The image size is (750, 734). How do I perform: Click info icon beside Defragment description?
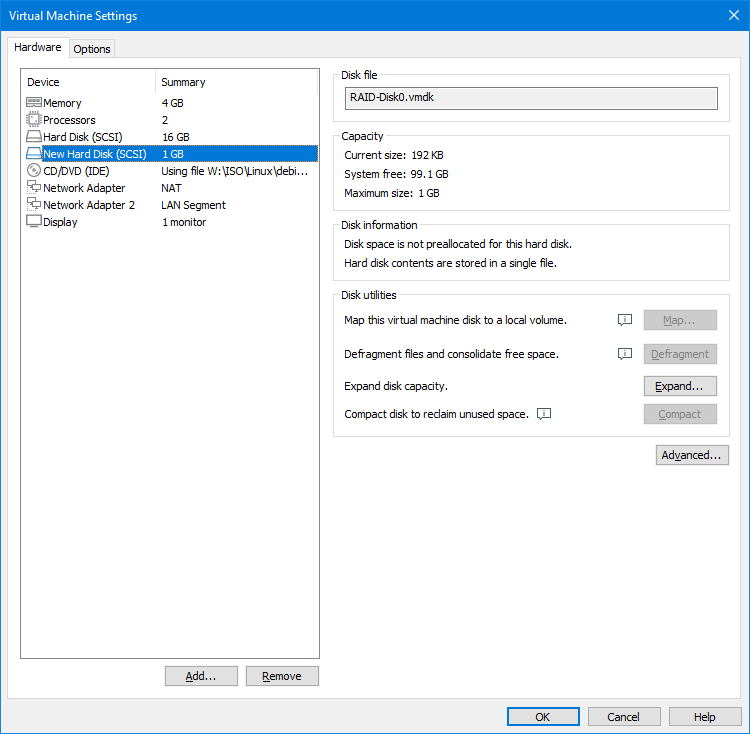625,354
